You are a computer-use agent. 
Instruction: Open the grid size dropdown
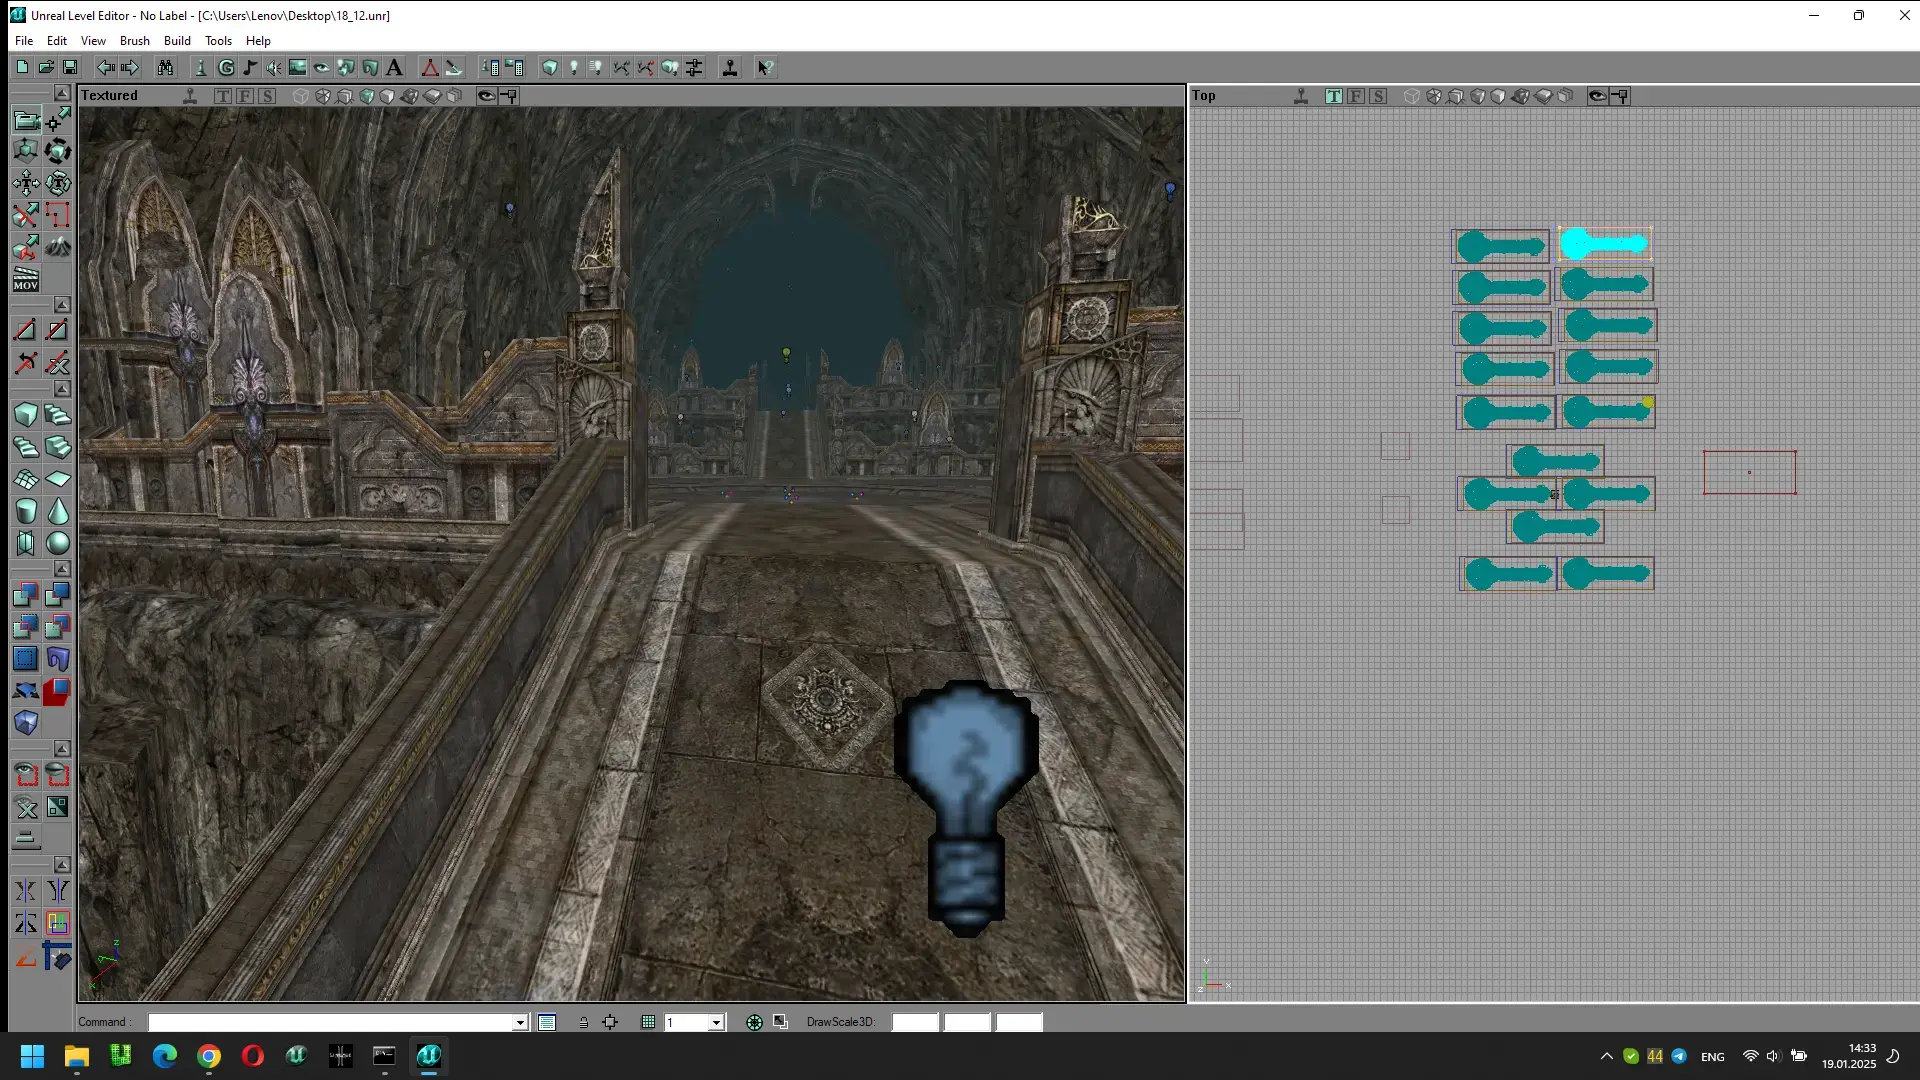(x=716, y=1022)
